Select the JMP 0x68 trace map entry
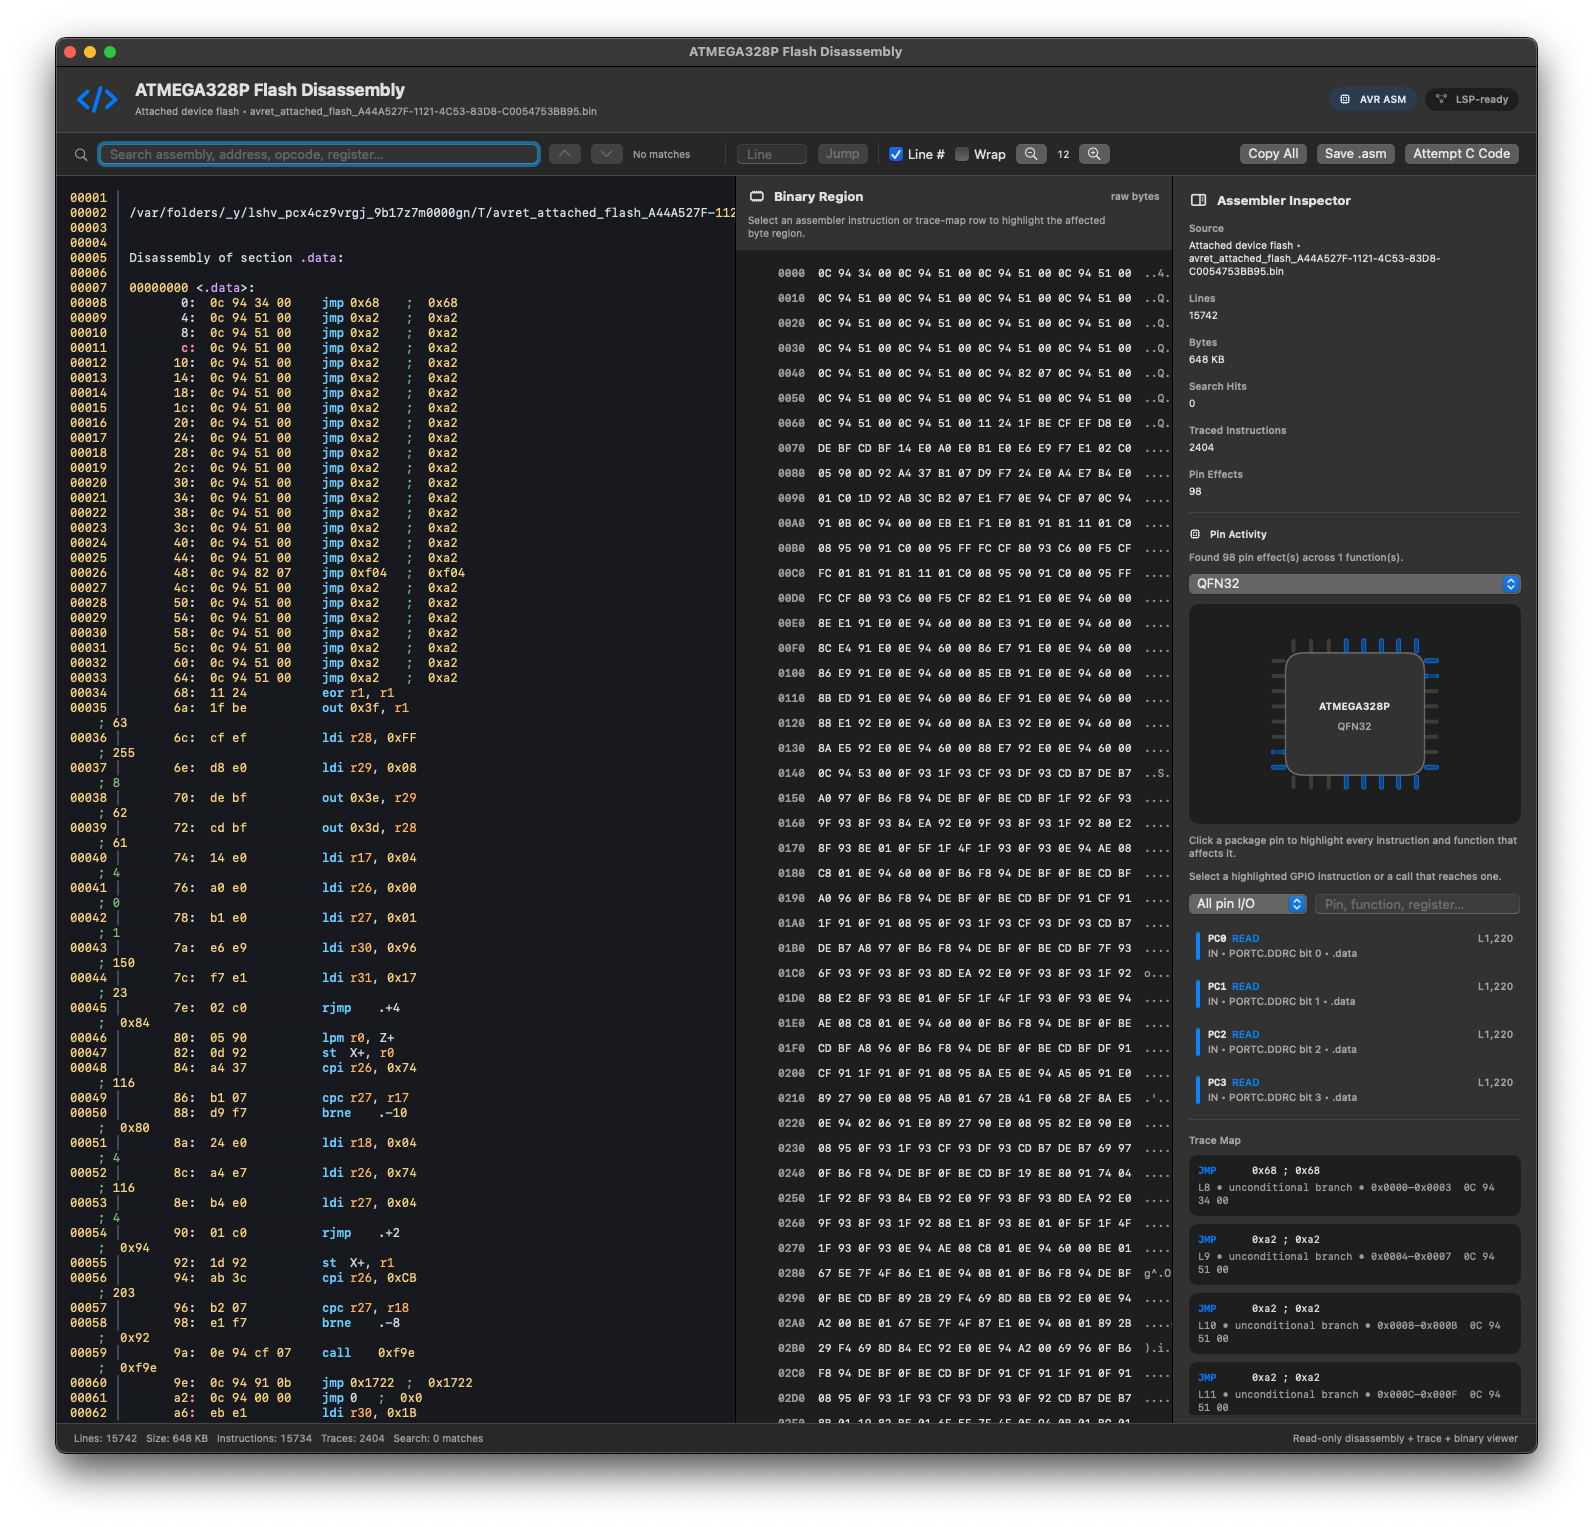Screen dimensions: 1593x1527 pos(1354,1186)
